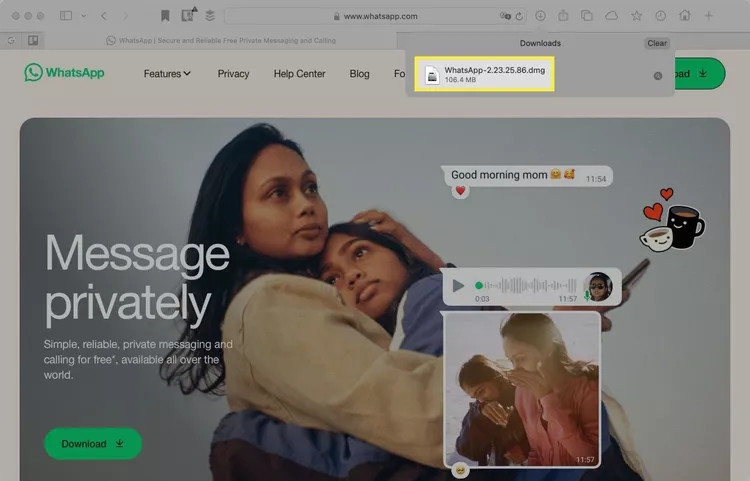Viewport: 750px width, 481px height.
Task: Play the voice message
Action: point(458,285)
